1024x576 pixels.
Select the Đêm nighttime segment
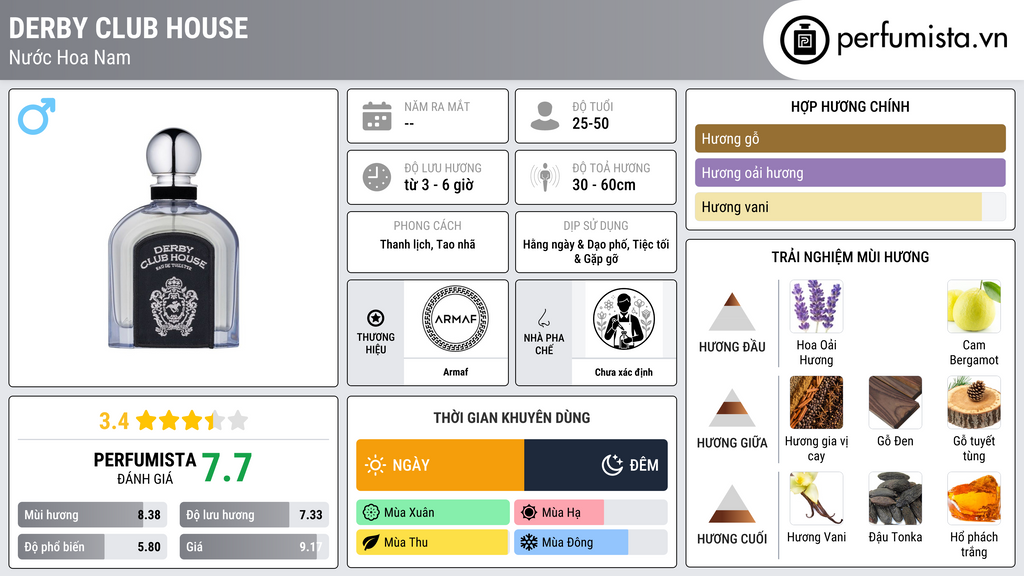(x=596, y=465)
